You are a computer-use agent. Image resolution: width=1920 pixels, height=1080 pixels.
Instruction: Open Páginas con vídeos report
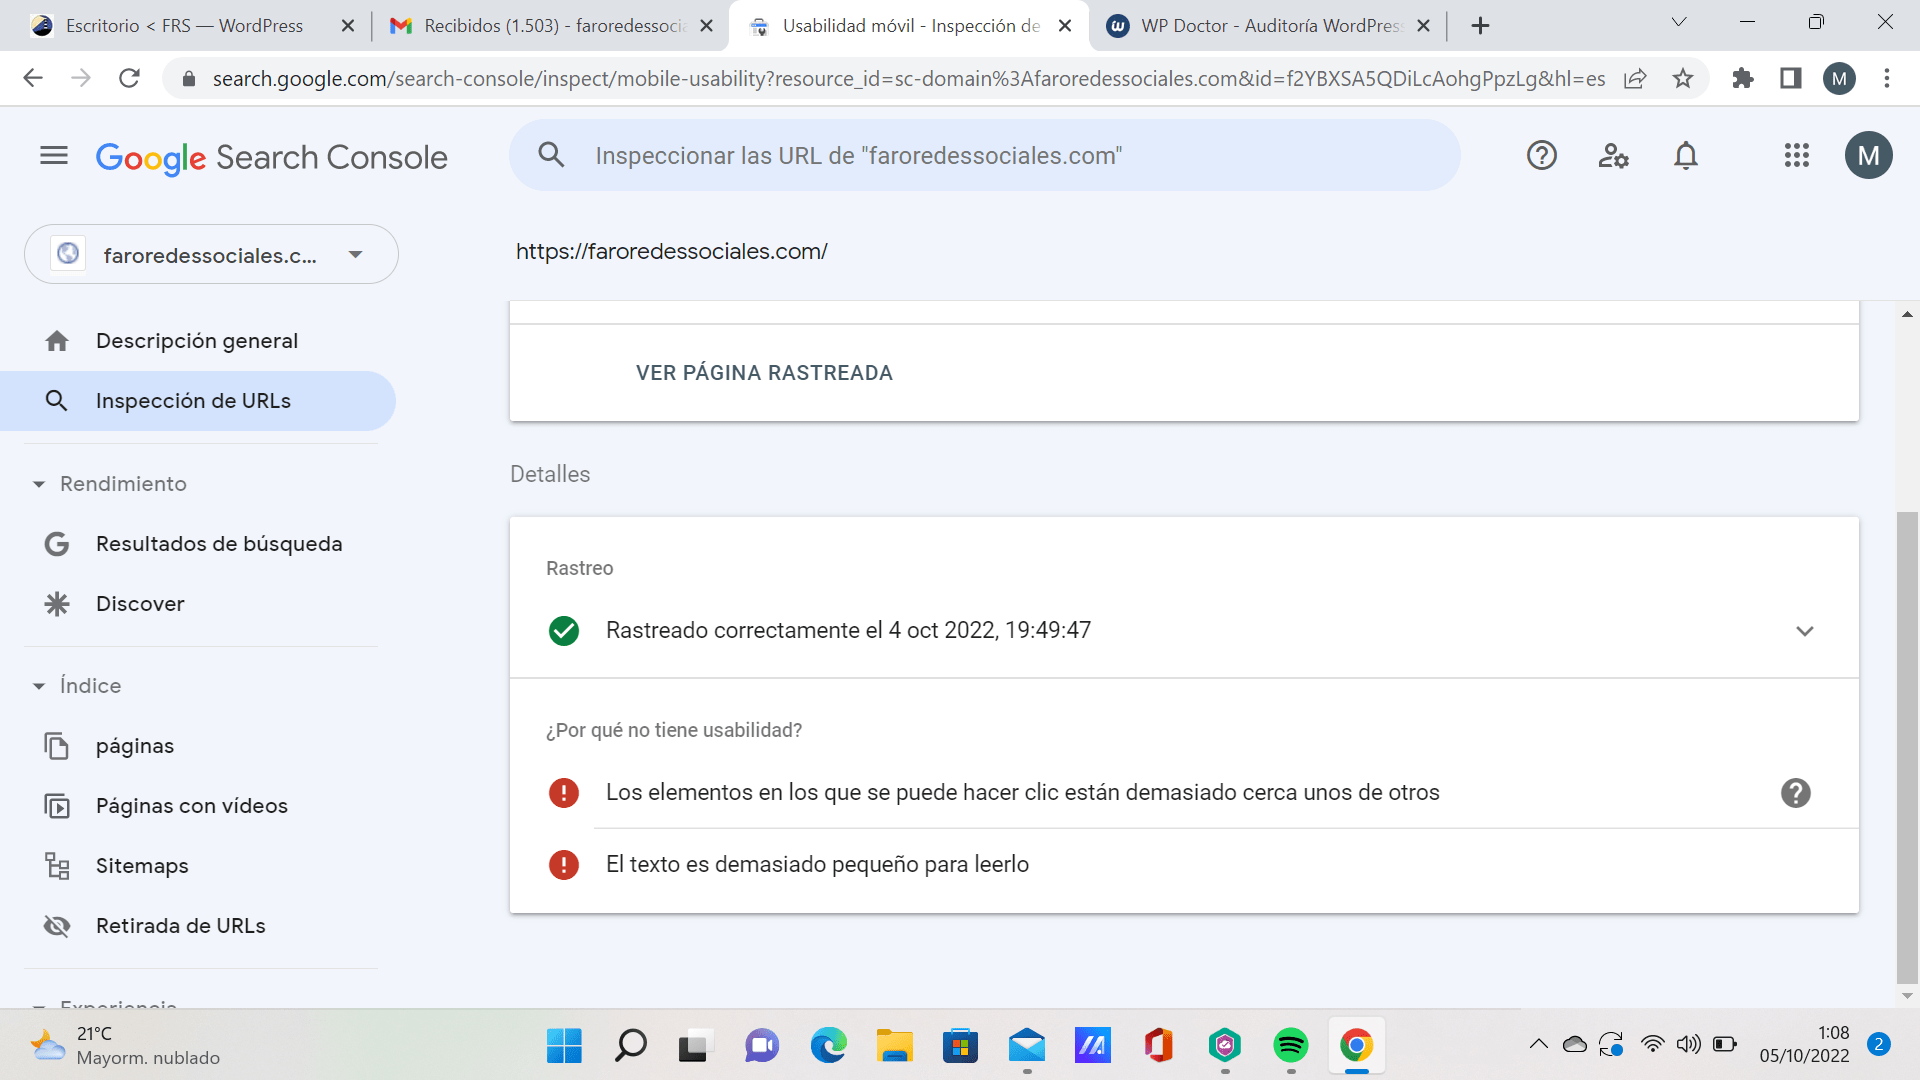point(198,806)
